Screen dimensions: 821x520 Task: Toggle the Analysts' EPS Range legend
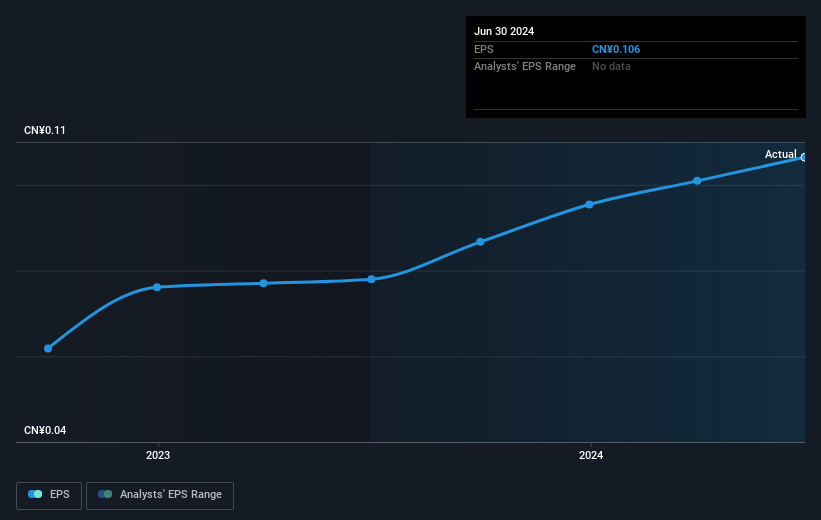160,495
